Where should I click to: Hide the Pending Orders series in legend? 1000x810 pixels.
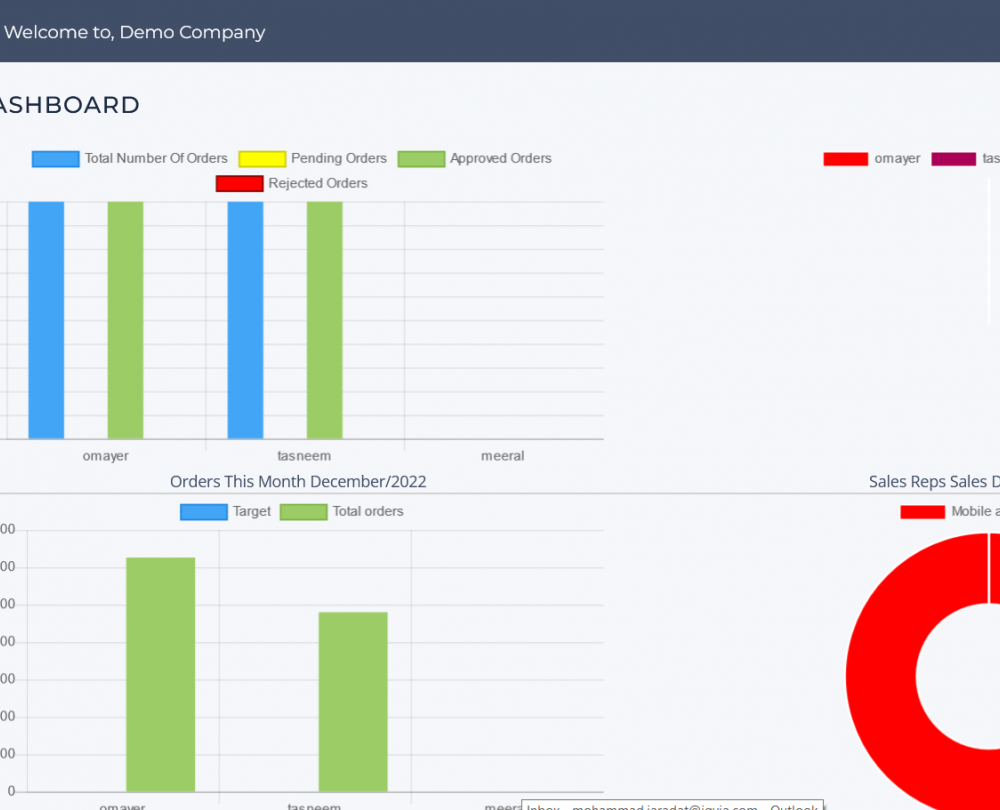(x=326, y=159)
